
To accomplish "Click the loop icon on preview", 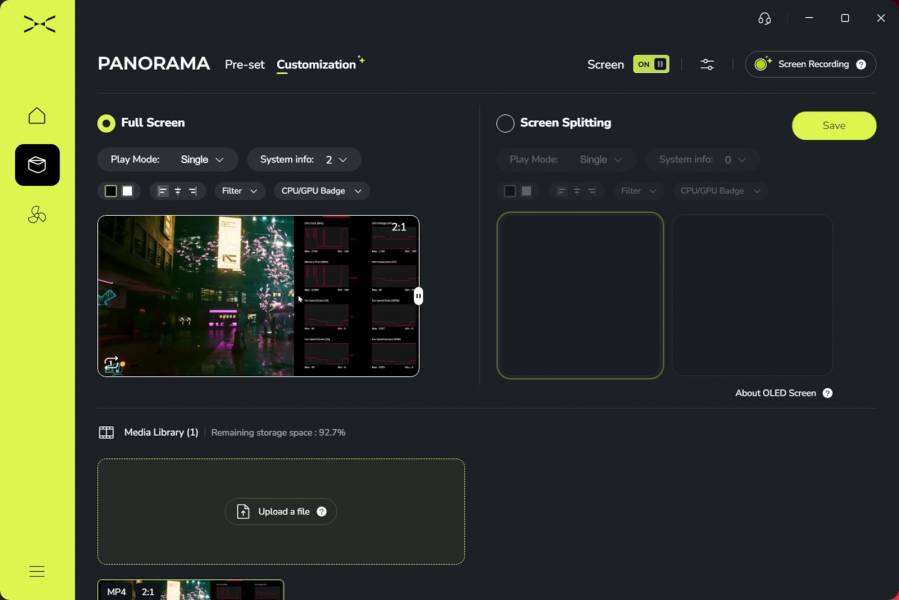I will (x=112, y=365).
